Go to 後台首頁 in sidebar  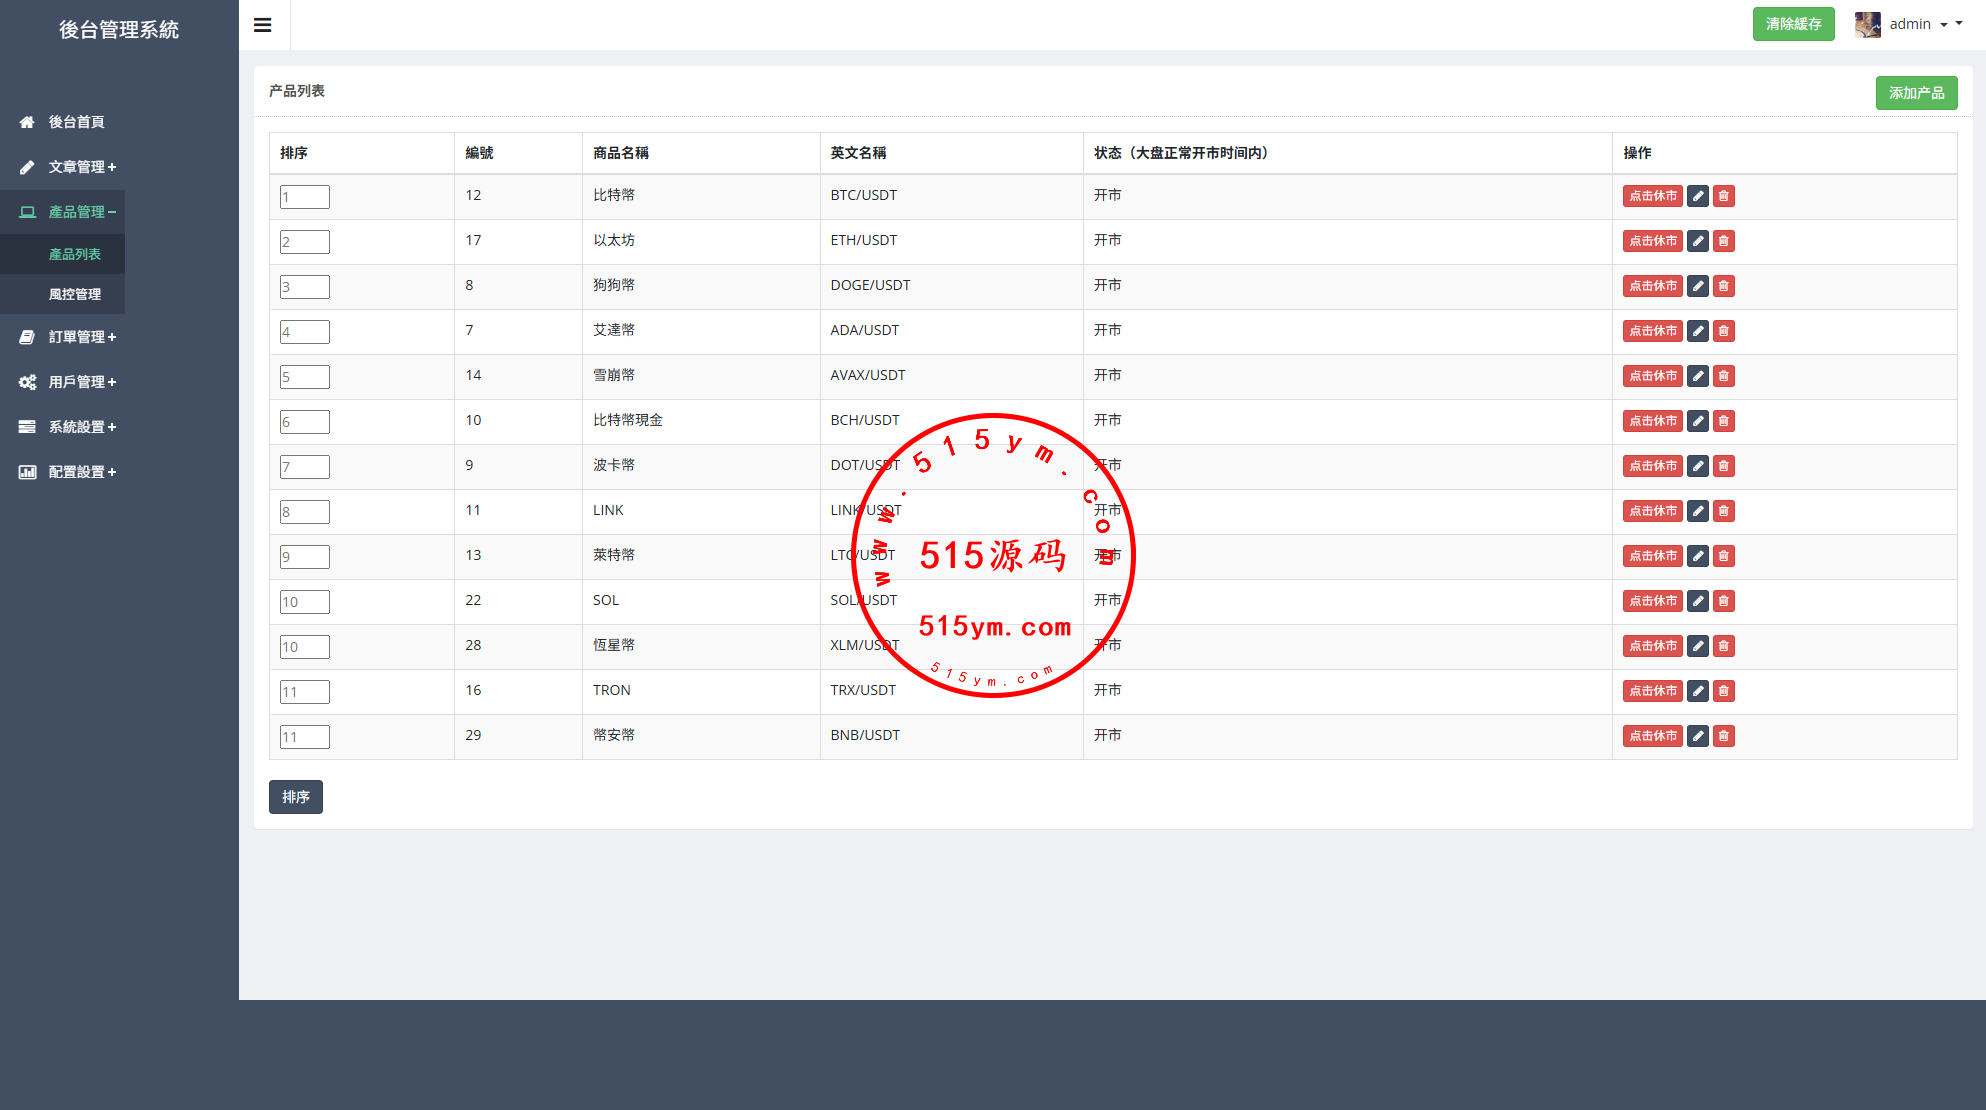pyautogui.click(x=76, y=122)
